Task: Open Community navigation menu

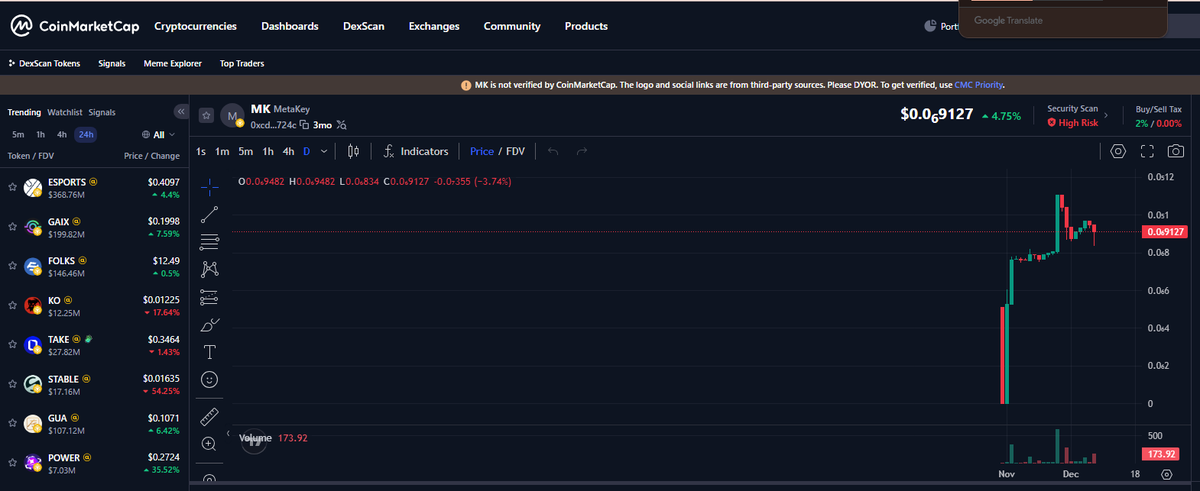Action: pyautogui.click(x=512, y=26)
